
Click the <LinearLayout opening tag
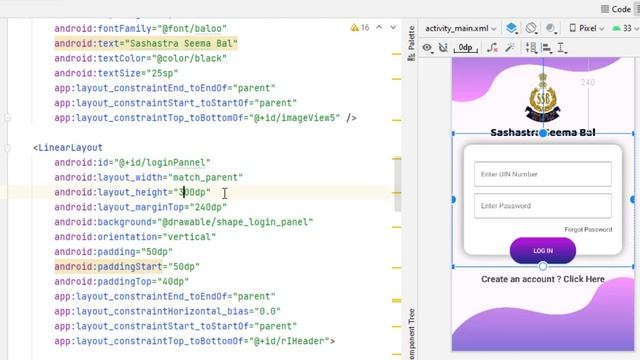[68, 148]
